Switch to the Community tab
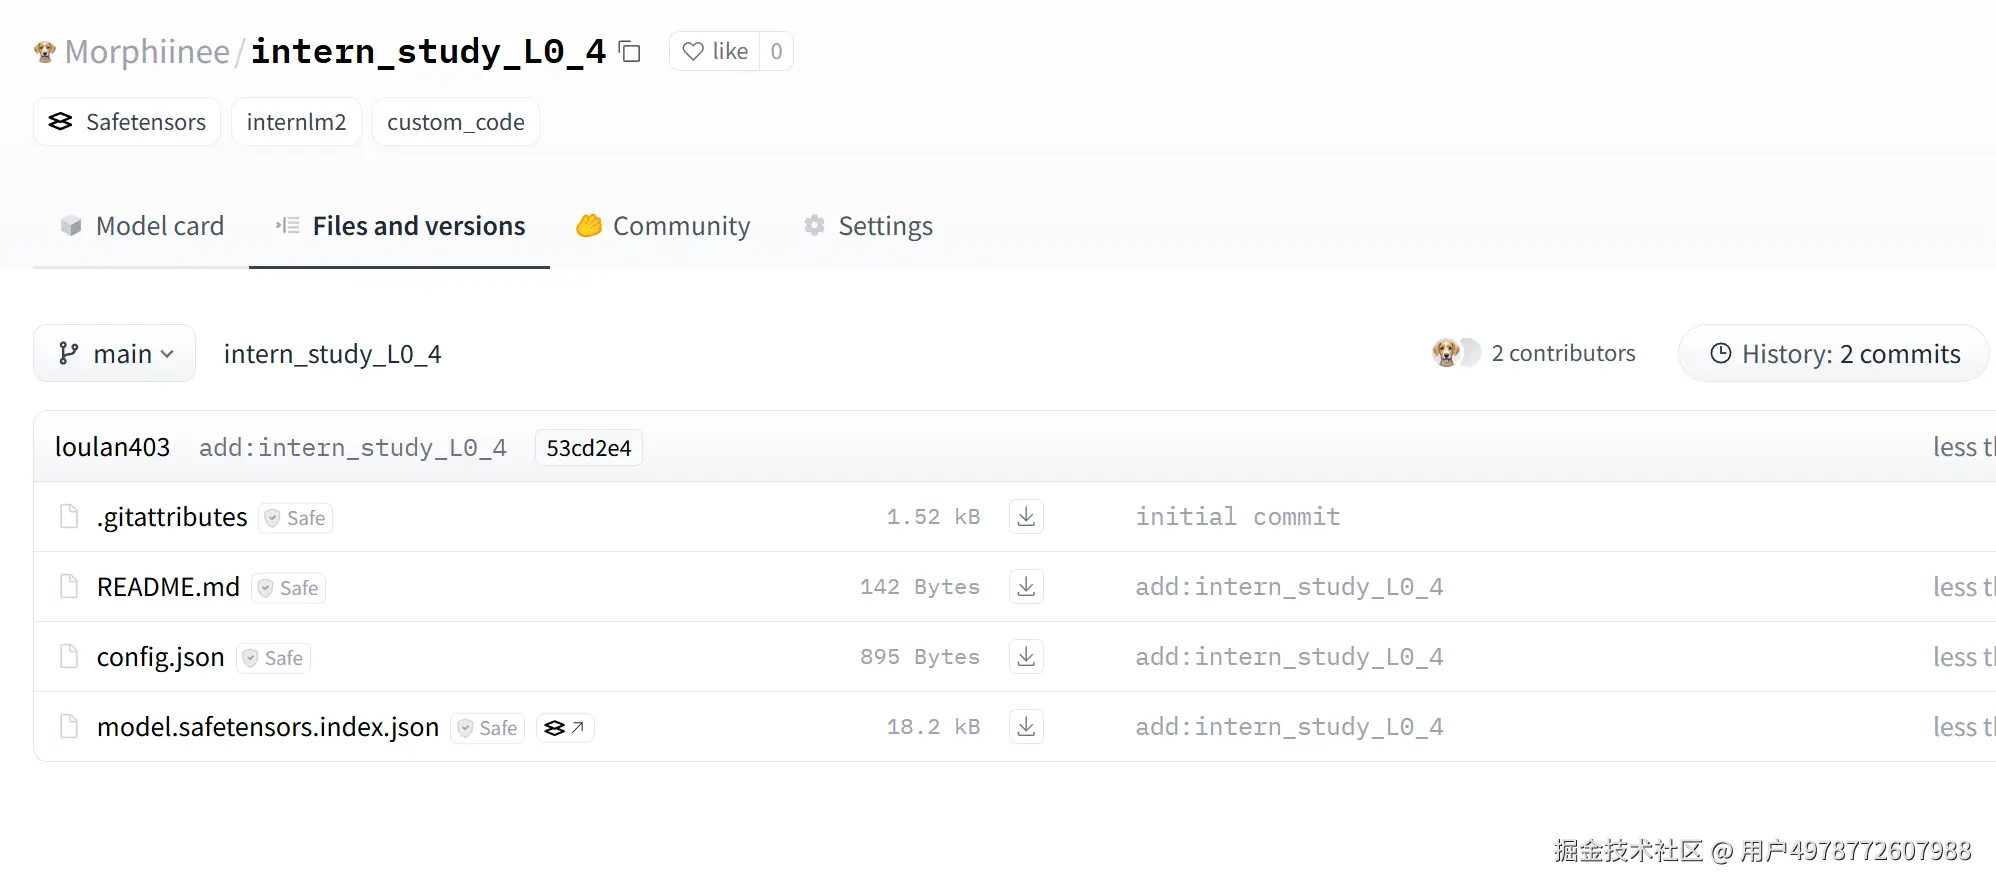This screenshot has width=1996, height=889. click(663, 226)
